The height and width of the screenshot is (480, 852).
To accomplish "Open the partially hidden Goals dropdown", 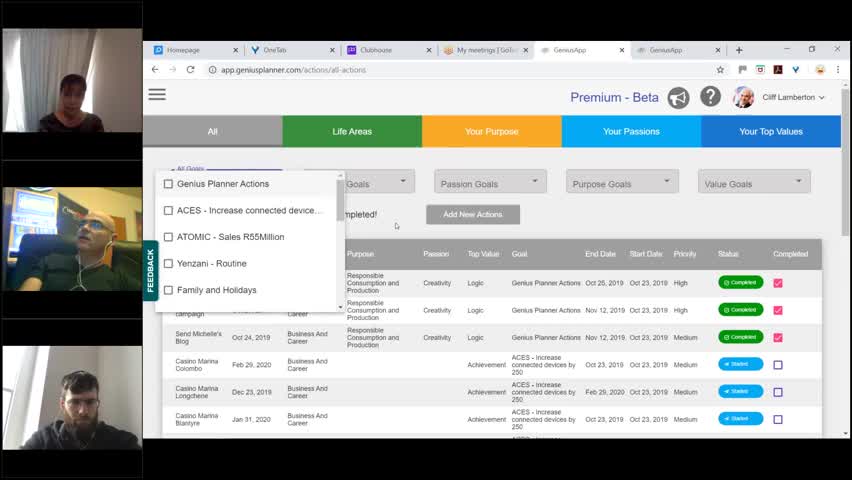I will (x=379, y=182).
